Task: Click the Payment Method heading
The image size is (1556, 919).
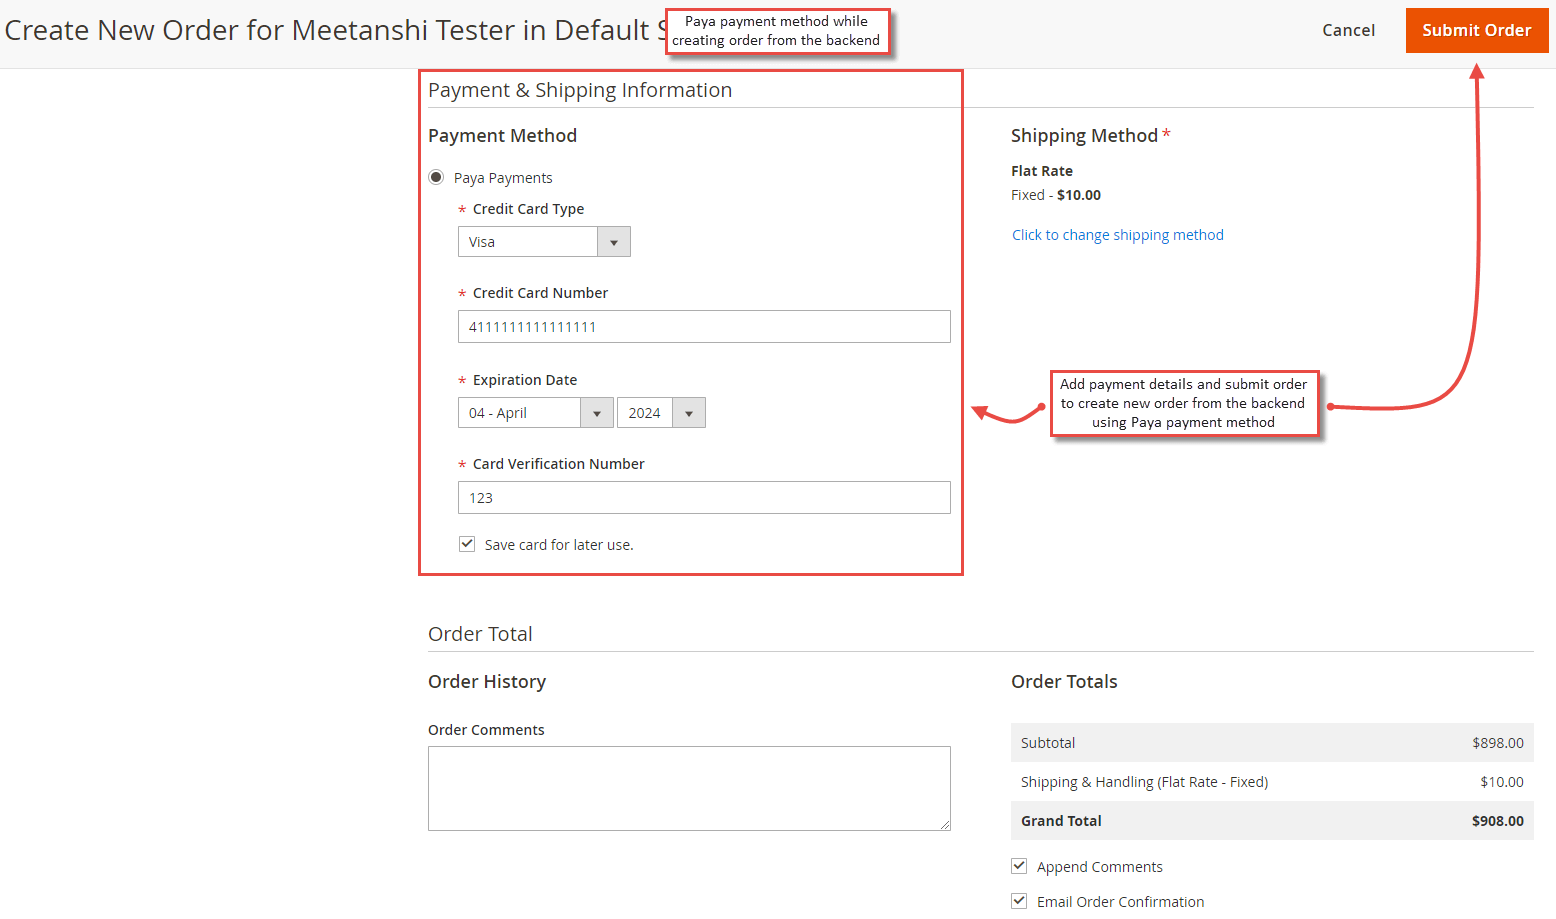Action: click(502, 135)
